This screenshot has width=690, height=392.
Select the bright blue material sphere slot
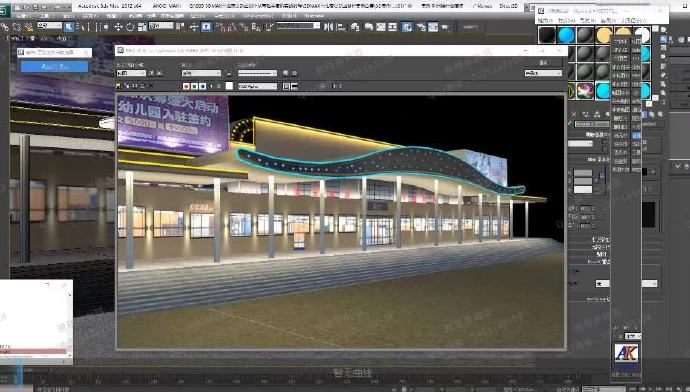[x=565, y=35]
